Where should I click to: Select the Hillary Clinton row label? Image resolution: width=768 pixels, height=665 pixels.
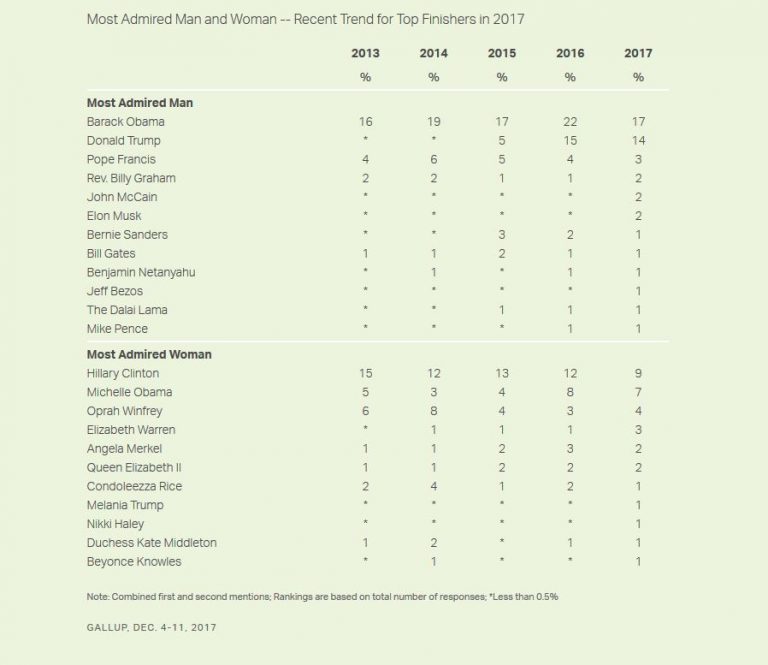point(123,373)
